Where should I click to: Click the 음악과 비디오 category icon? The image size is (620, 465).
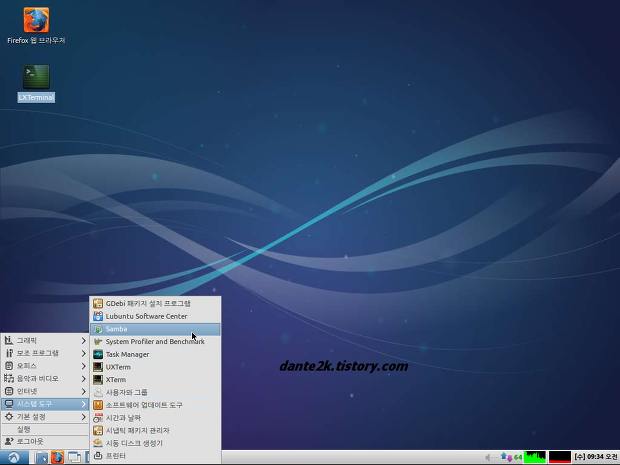(9, 378)
